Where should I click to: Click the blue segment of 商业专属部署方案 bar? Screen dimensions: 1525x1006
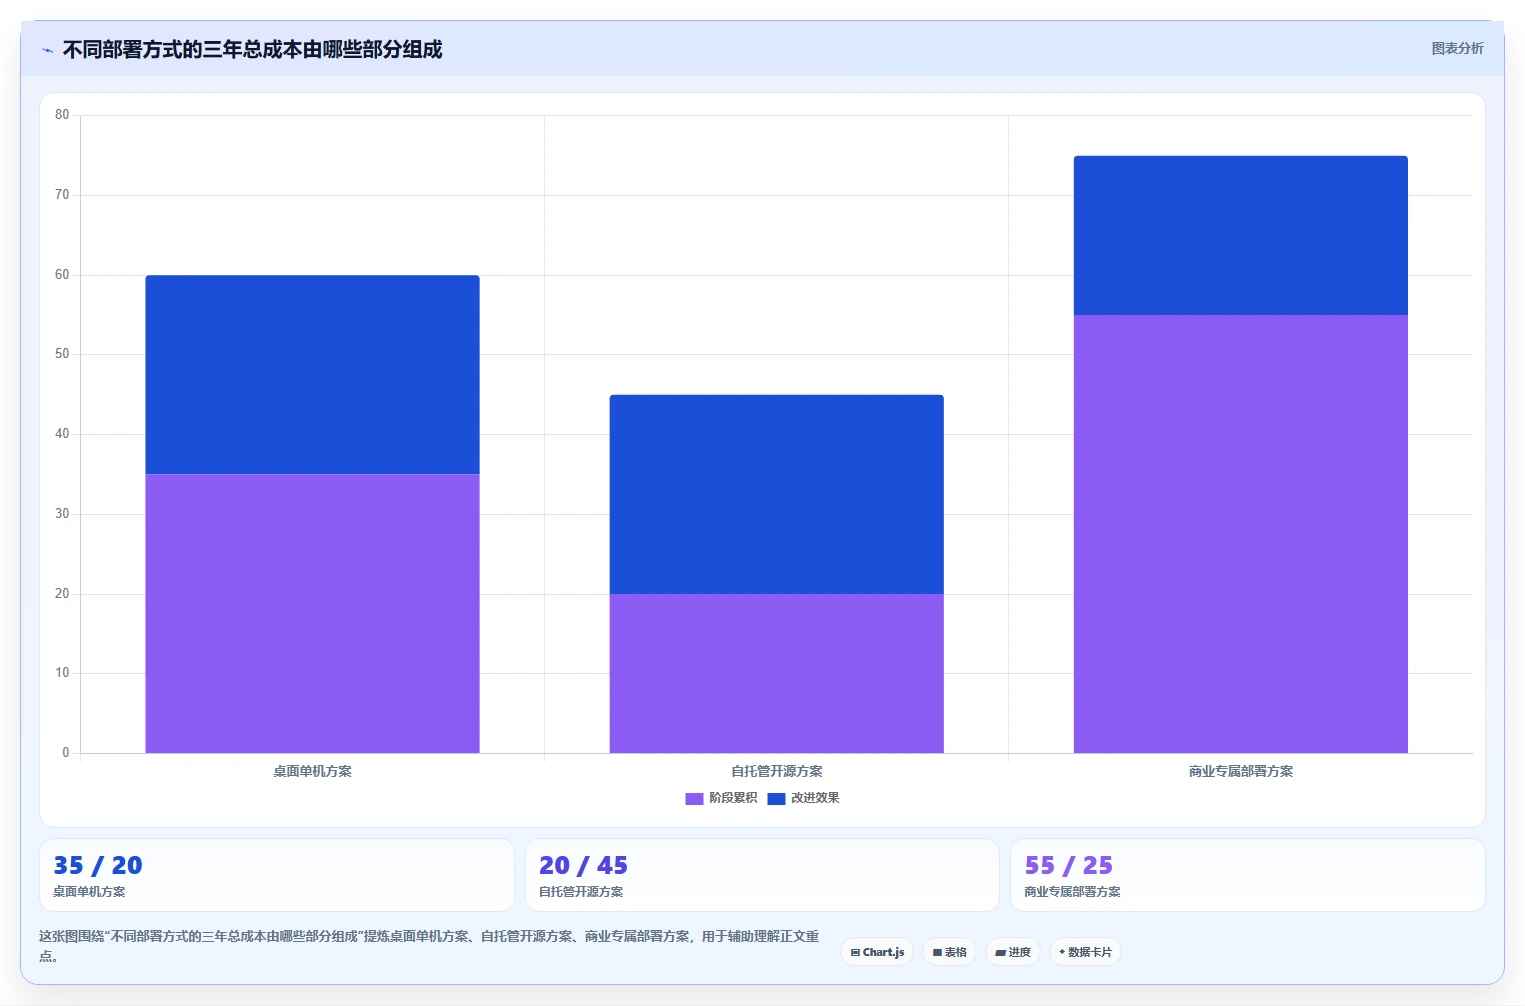1241,235
